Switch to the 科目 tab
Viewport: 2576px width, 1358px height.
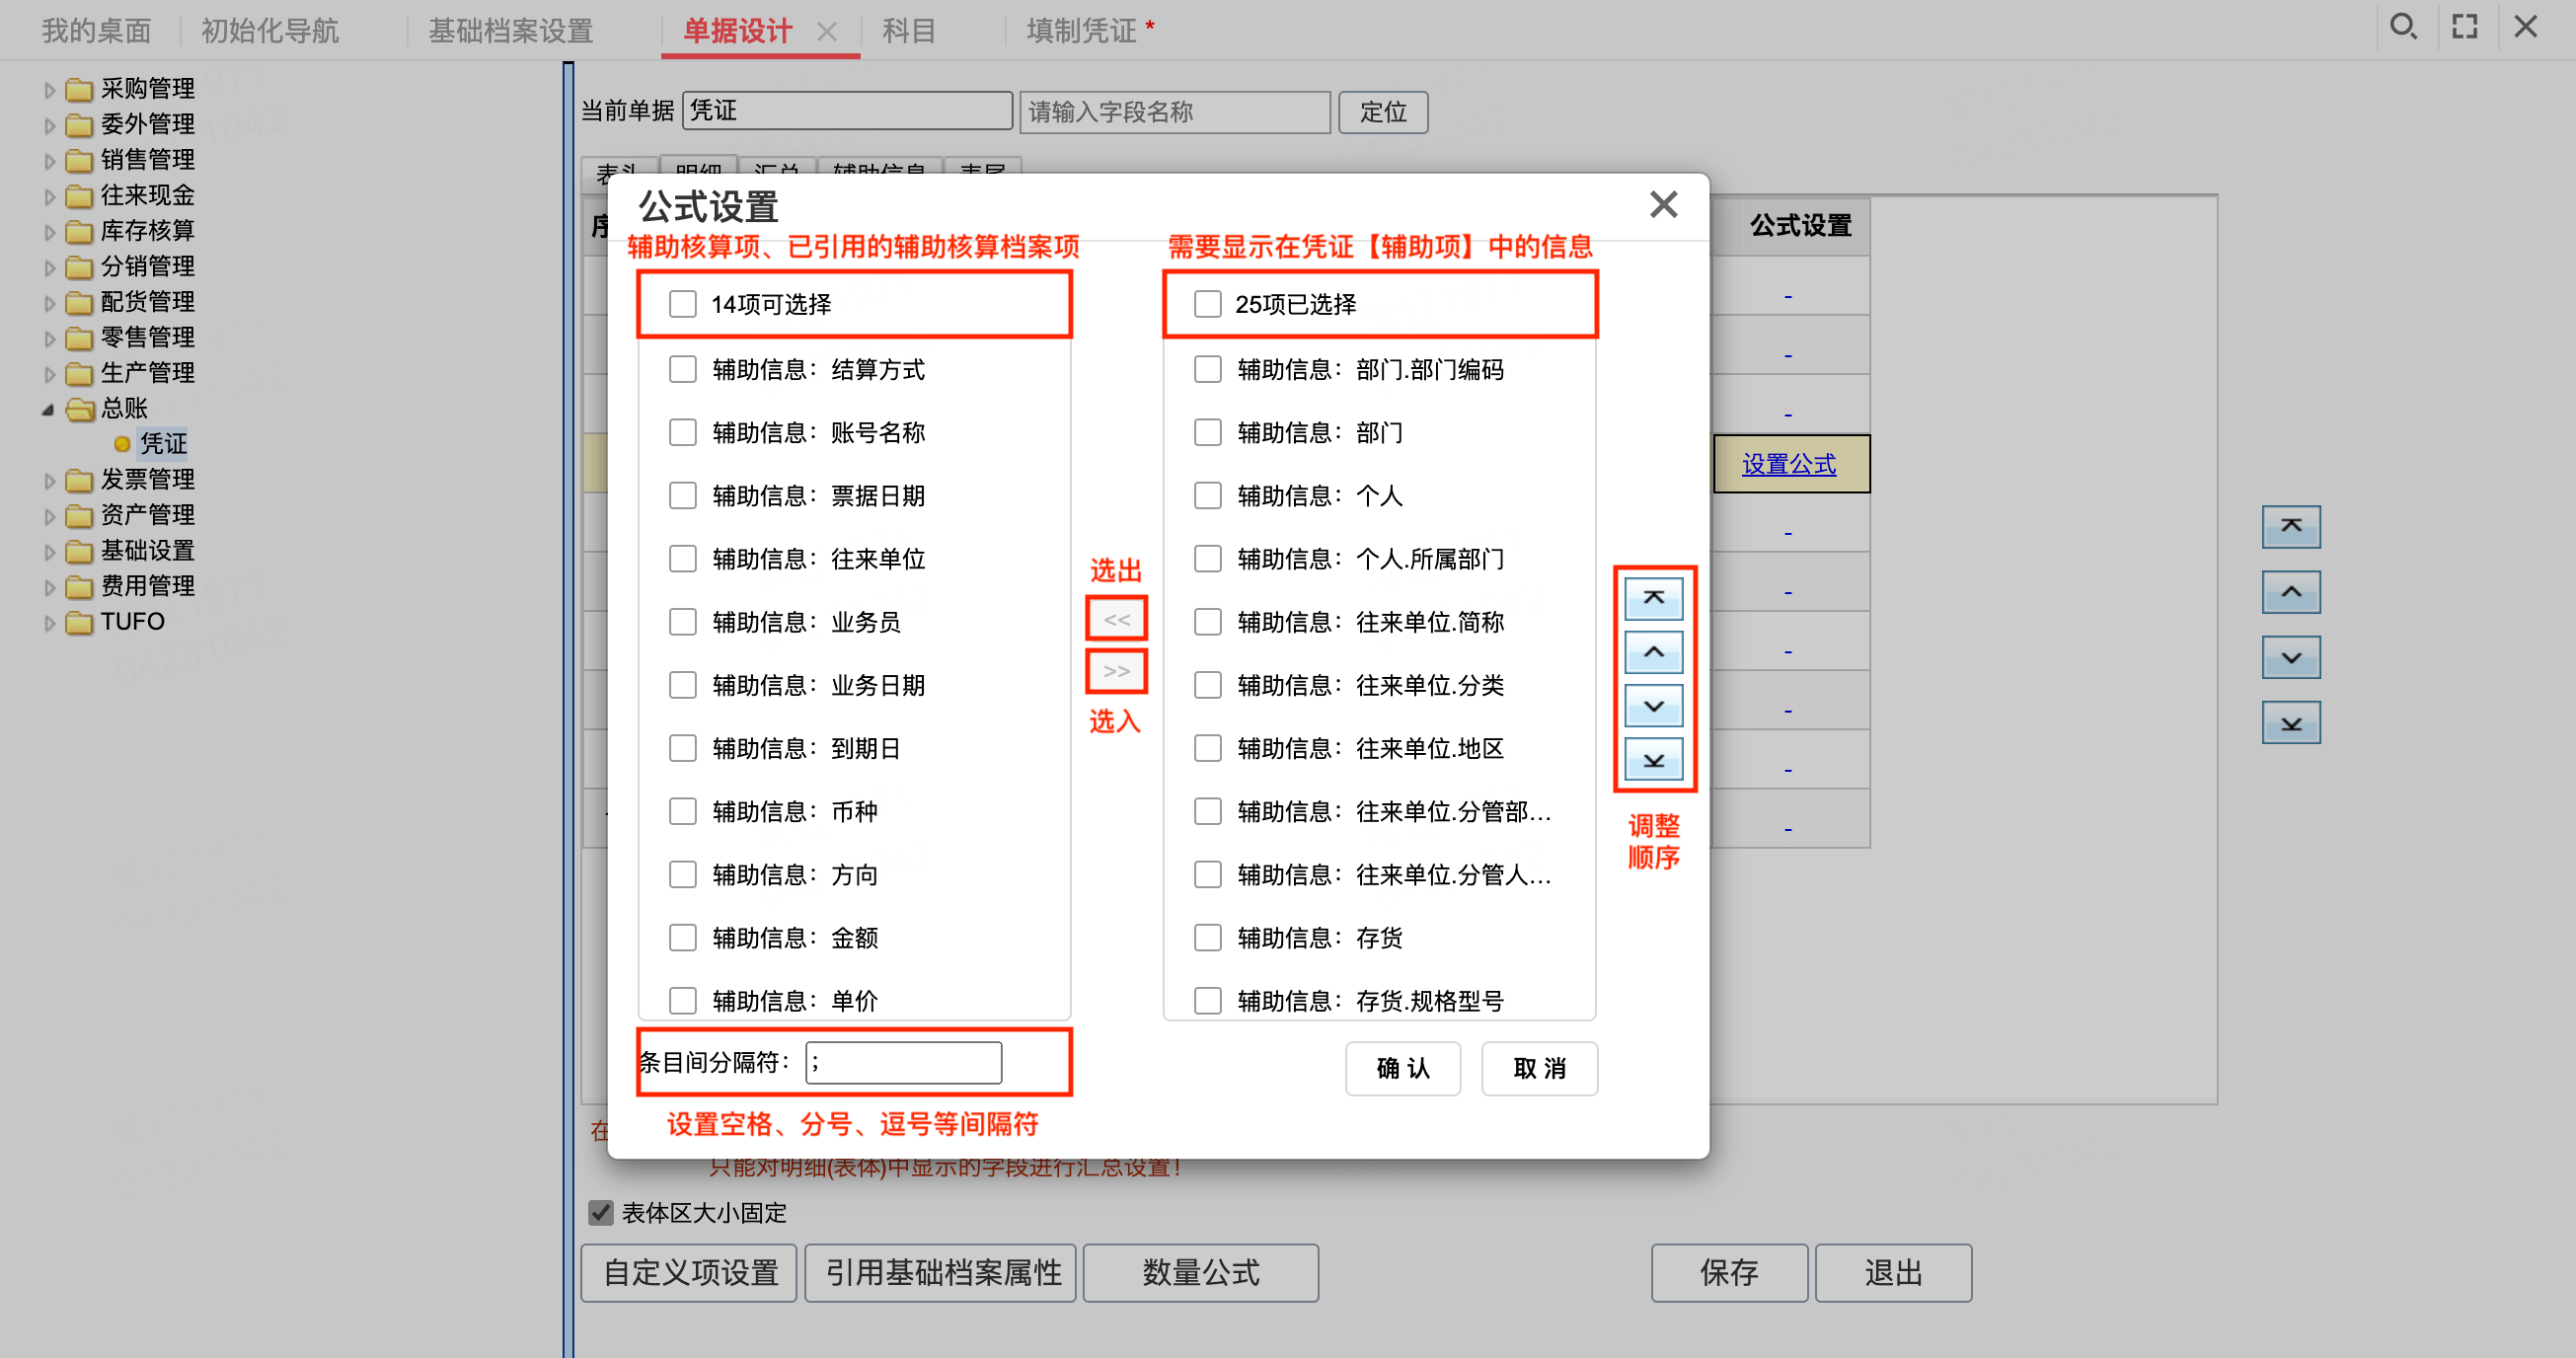pos(908,30)
